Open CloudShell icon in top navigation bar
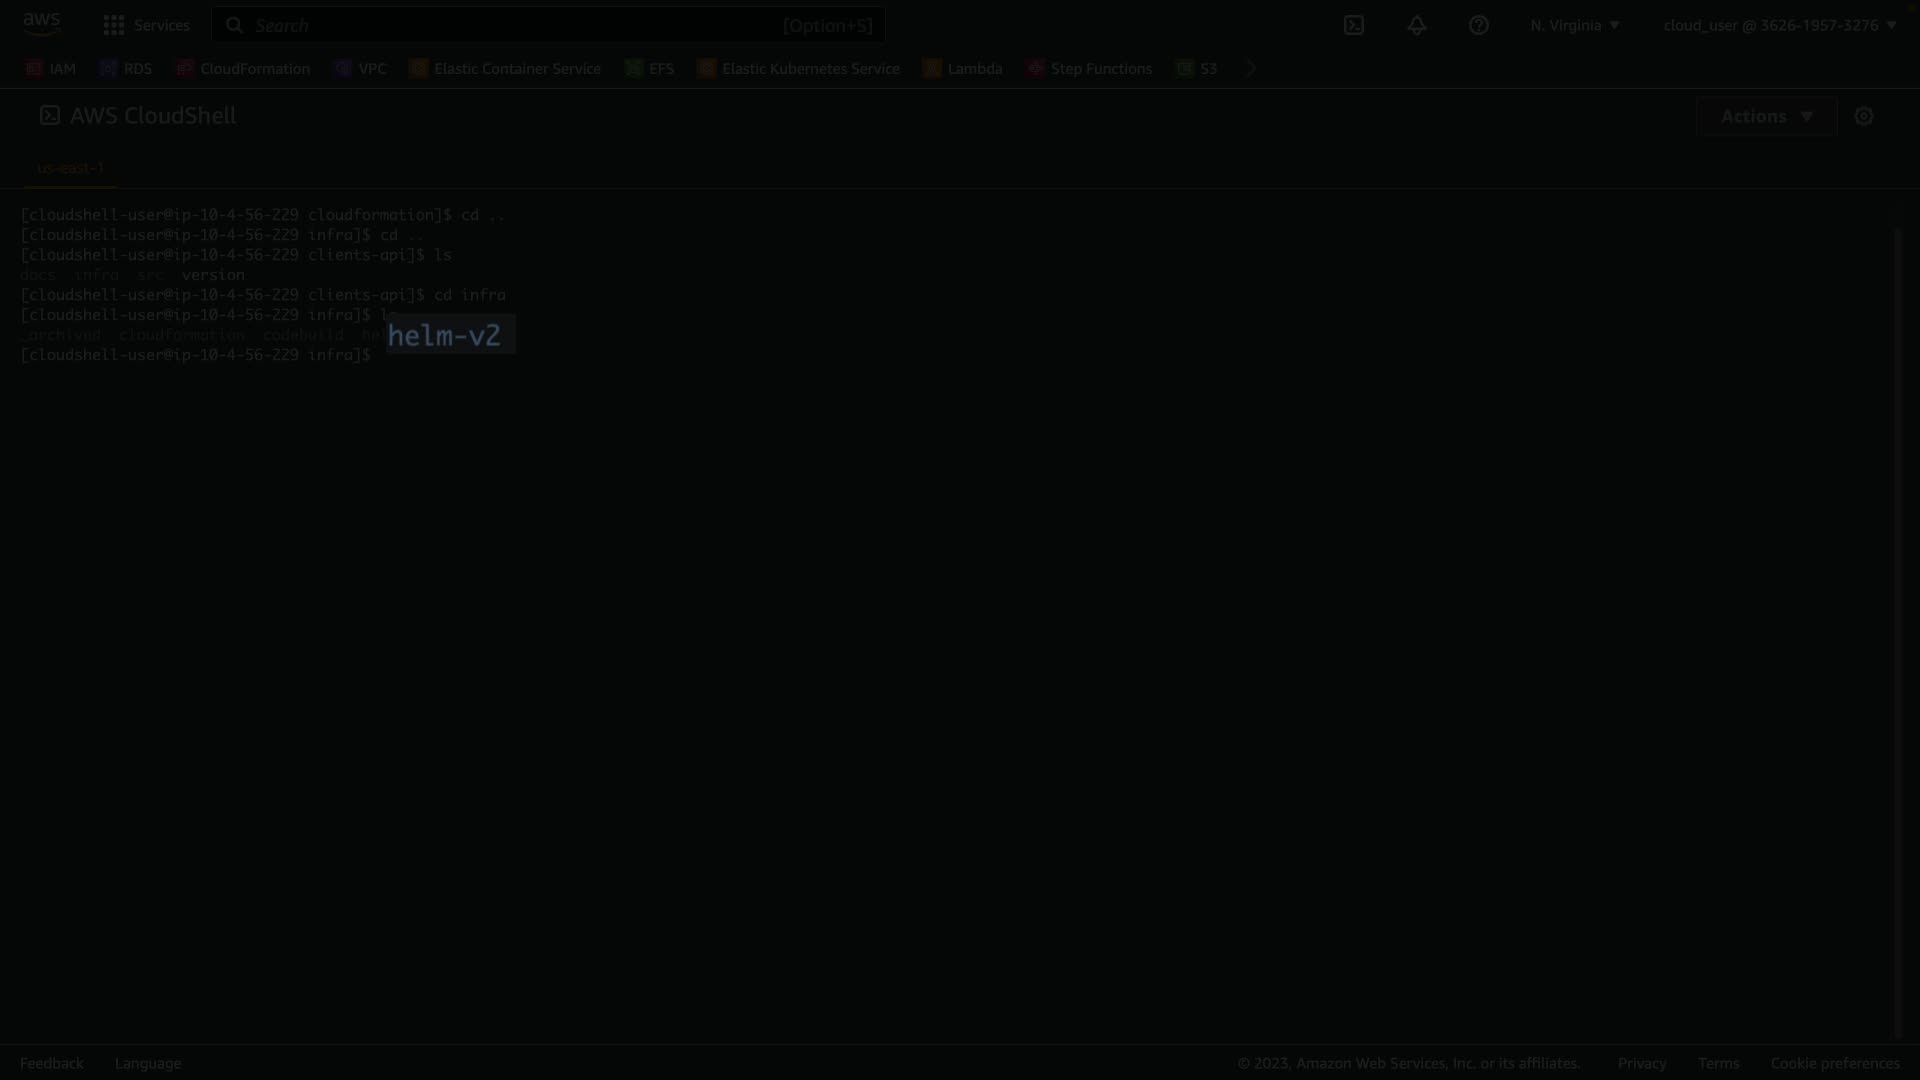This screenshot has height=1080, width=1920. point(1354,25)
